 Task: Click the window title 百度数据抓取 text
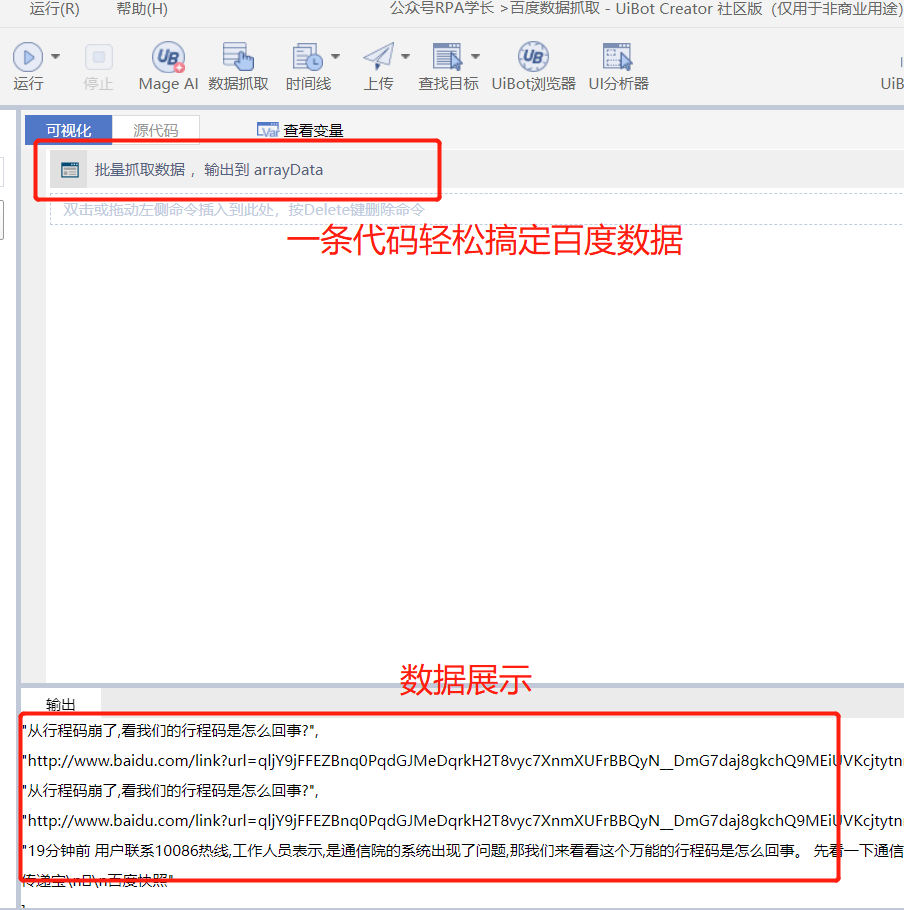tap(555, 8)
